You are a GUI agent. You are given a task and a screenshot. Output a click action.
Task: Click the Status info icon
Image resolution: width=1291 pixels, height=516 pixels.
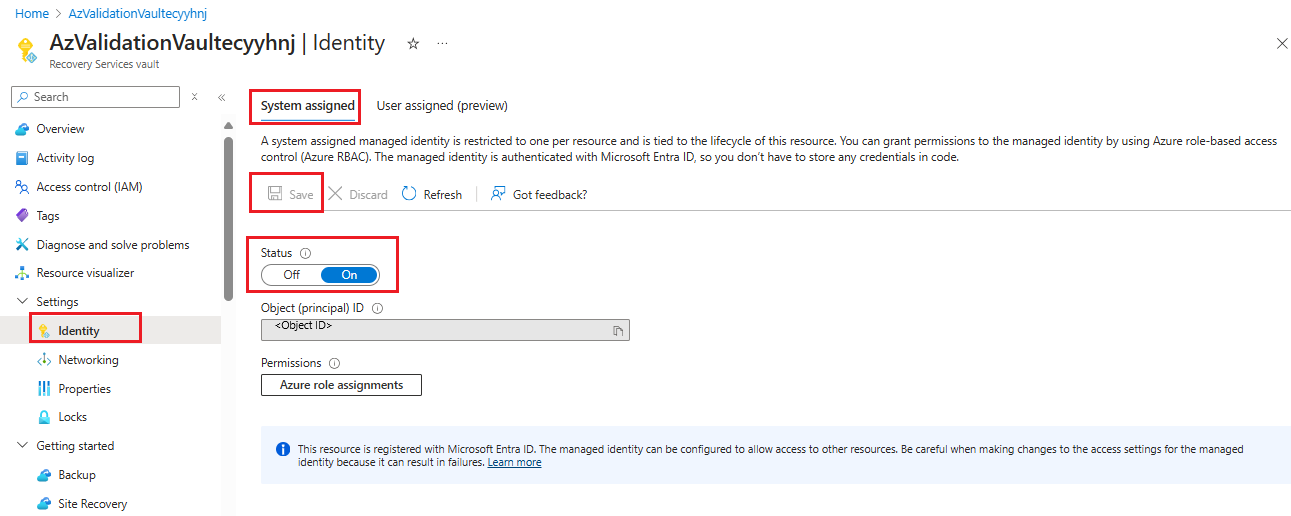point(306,254)
